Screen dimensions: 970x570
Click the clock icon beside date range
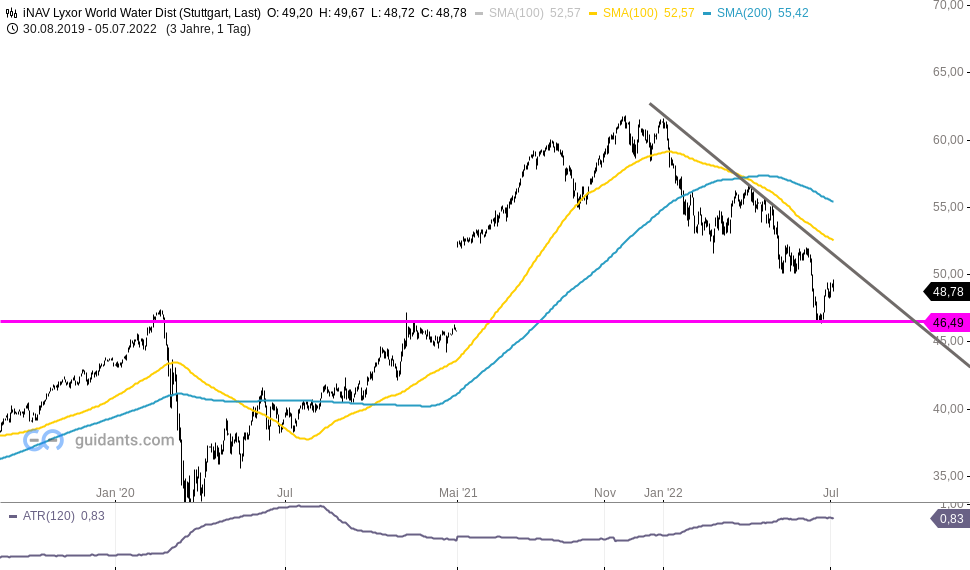(11, 29)
